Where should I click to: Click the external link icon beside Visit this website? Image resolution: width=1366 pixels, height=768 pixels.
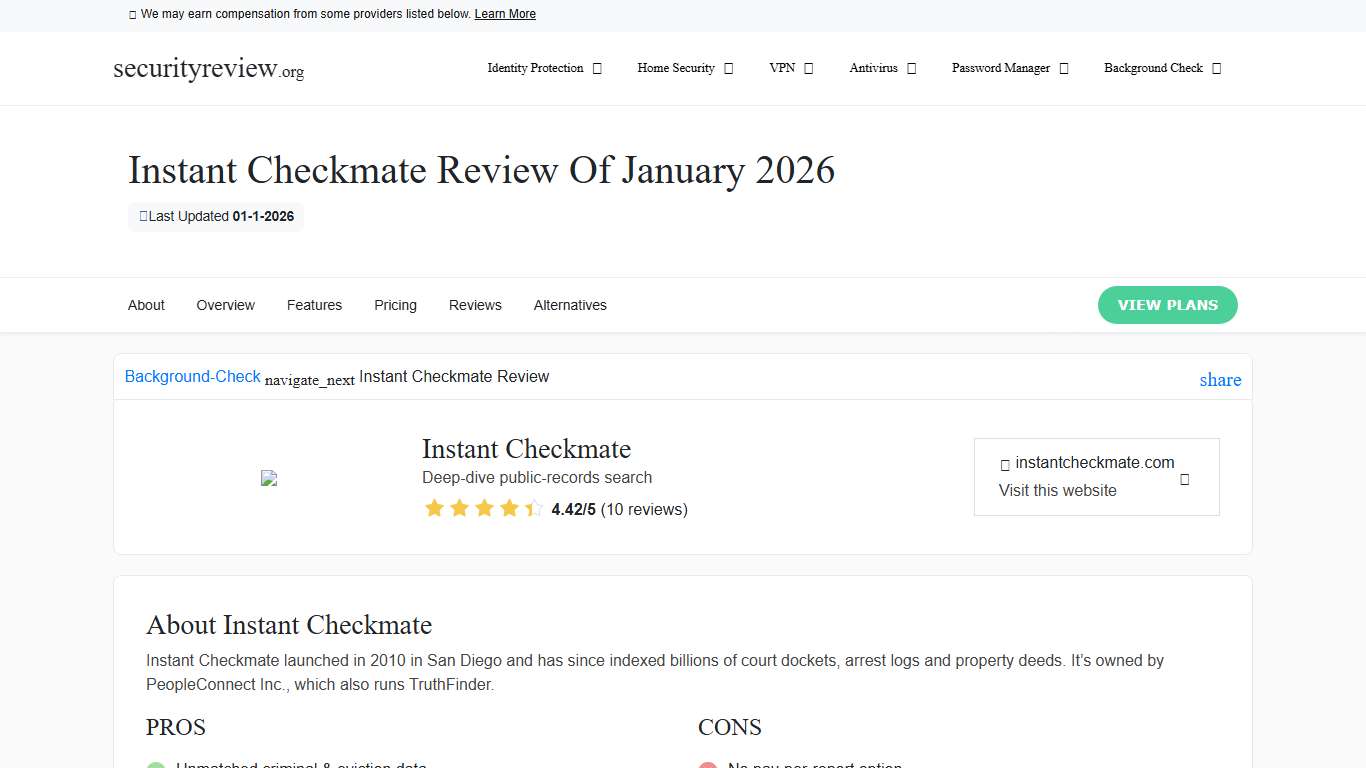(x=1184, y=479)
